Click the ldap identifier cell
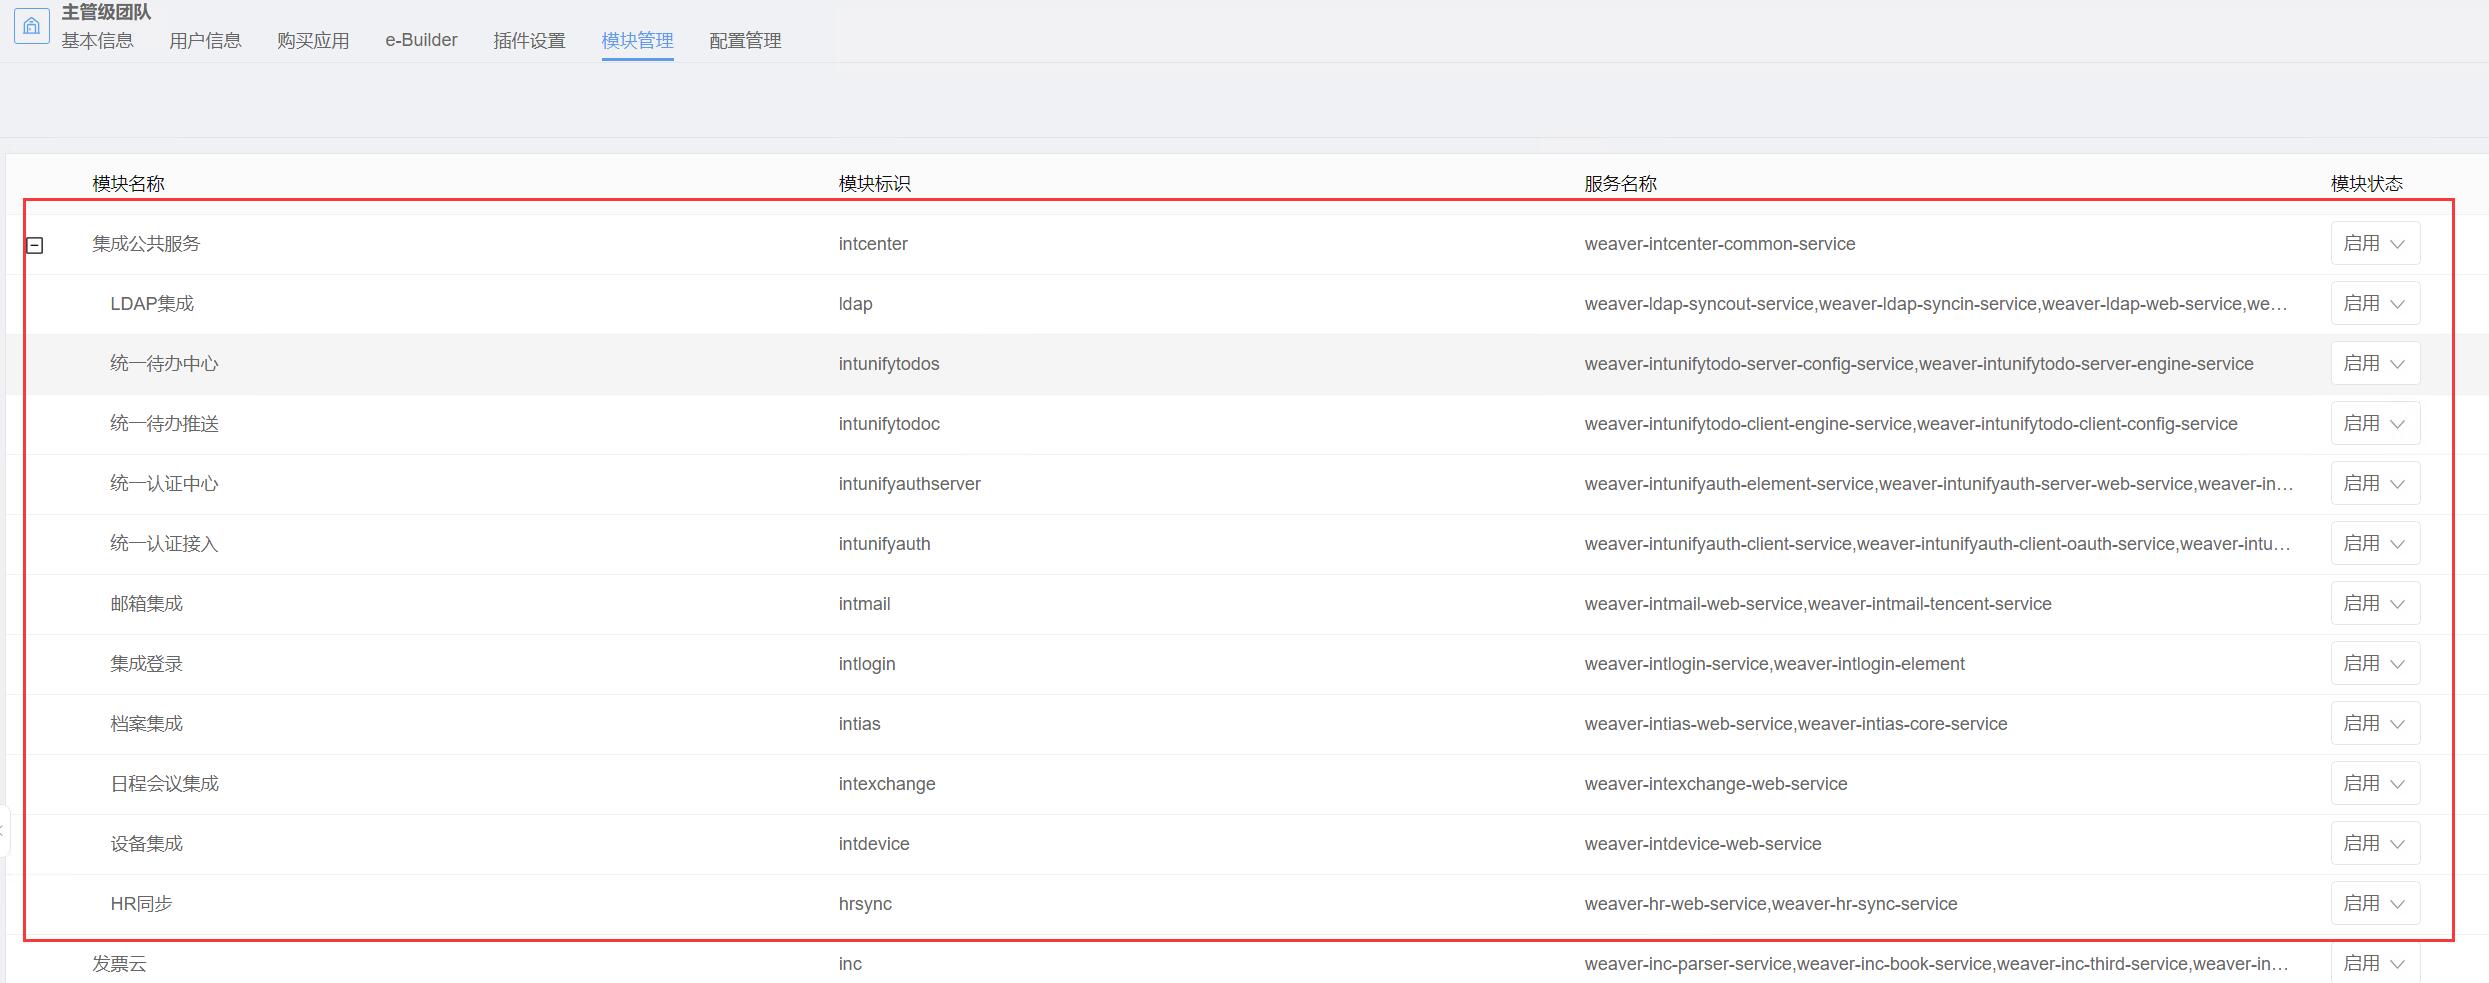Screen dimensions: 2489x983 (855, 304)
